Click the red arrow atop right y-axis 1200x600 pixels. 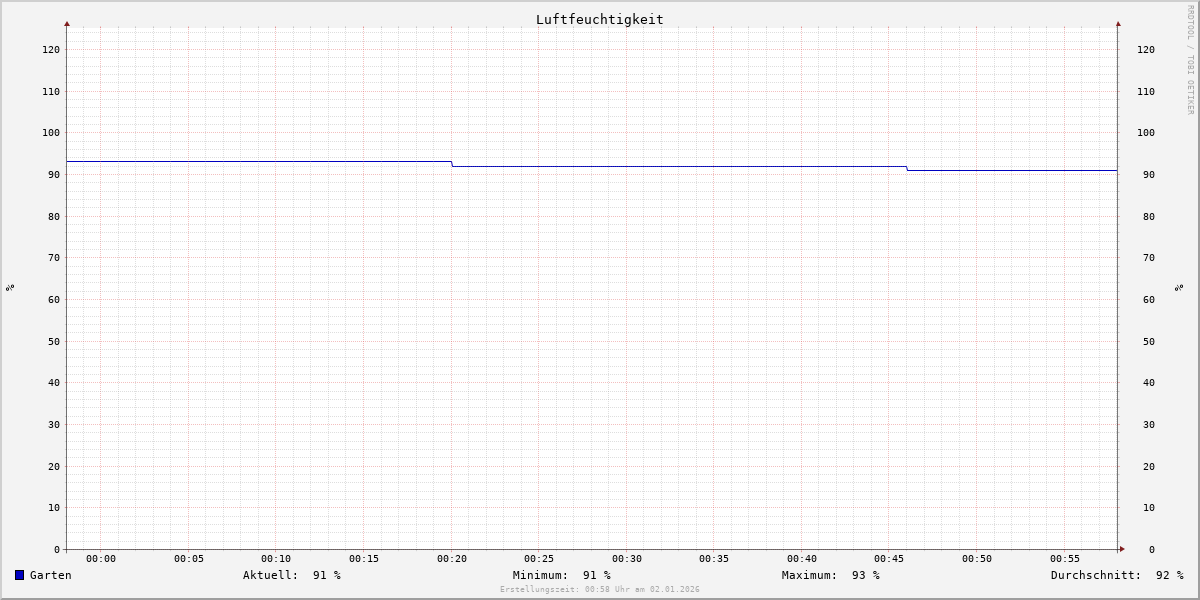click(1118, 23)
